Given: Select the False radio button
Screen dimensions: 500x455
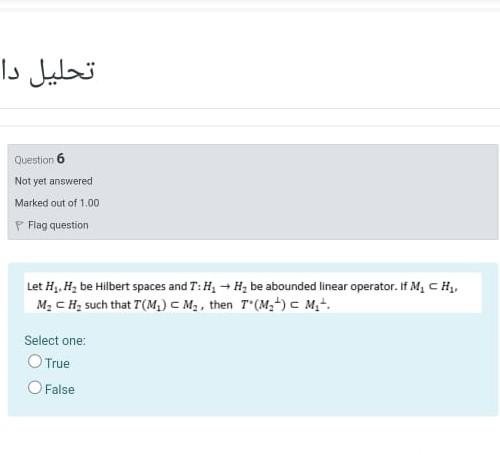Looking at the screenshot, I should (35, 387).
